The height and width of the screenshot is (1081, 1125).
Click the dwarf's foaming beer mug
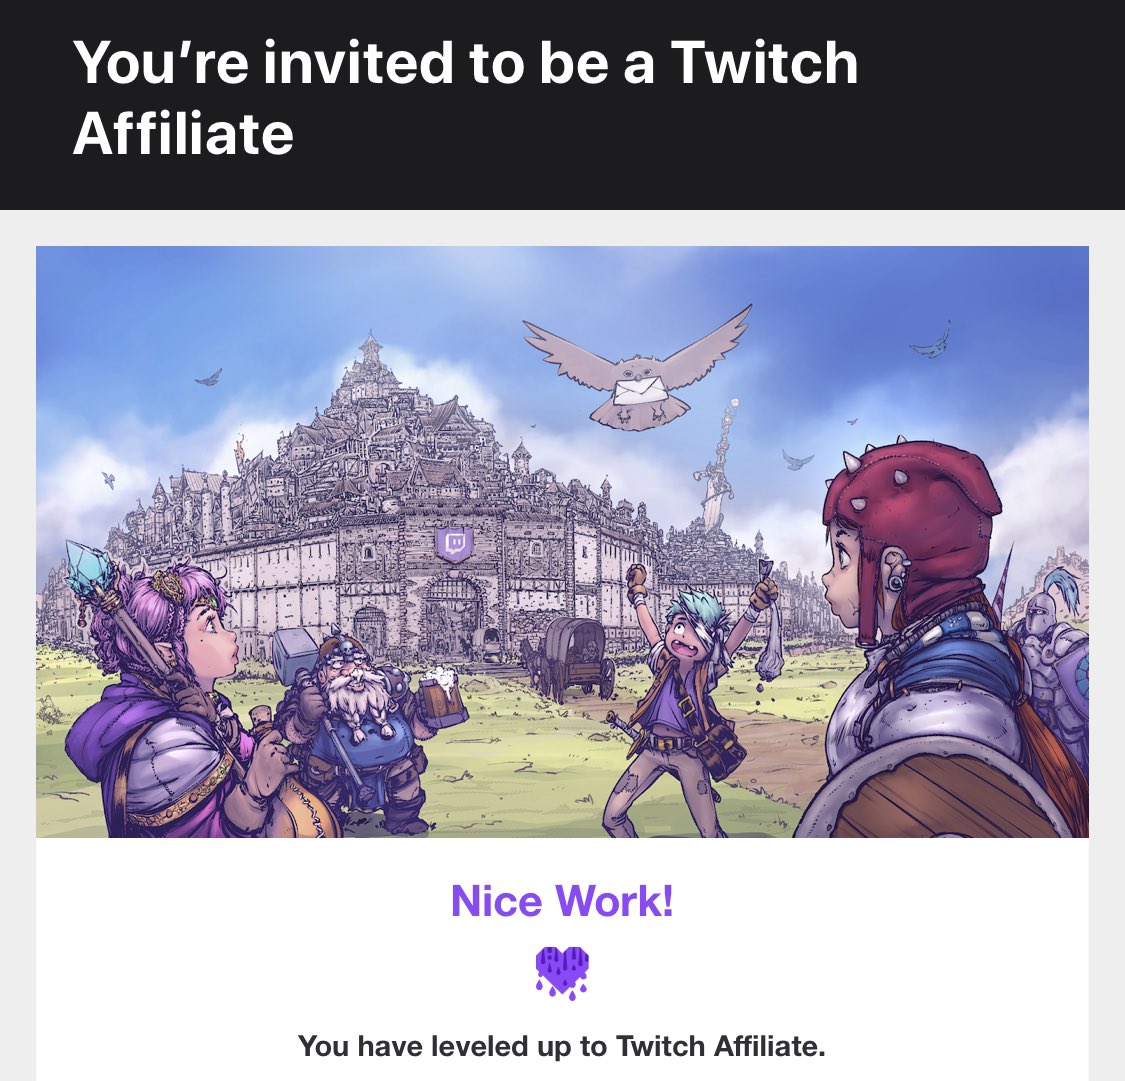coord(443,696)
